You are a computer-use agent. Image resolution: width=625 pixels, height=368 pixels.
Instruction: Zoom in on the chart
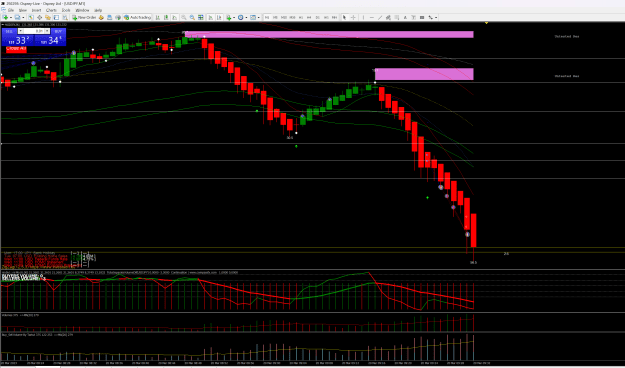click(184, 18)
